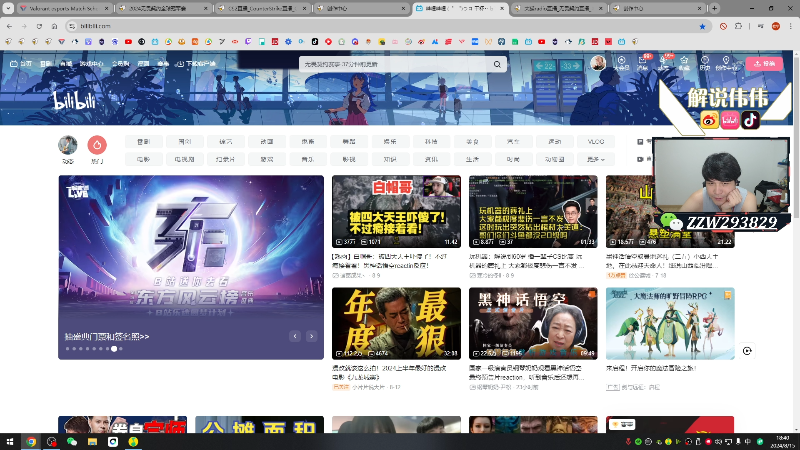This screenshot has width=800, height=450.
Task: Bookmark star in address bar
Action: tap(703, 26)
